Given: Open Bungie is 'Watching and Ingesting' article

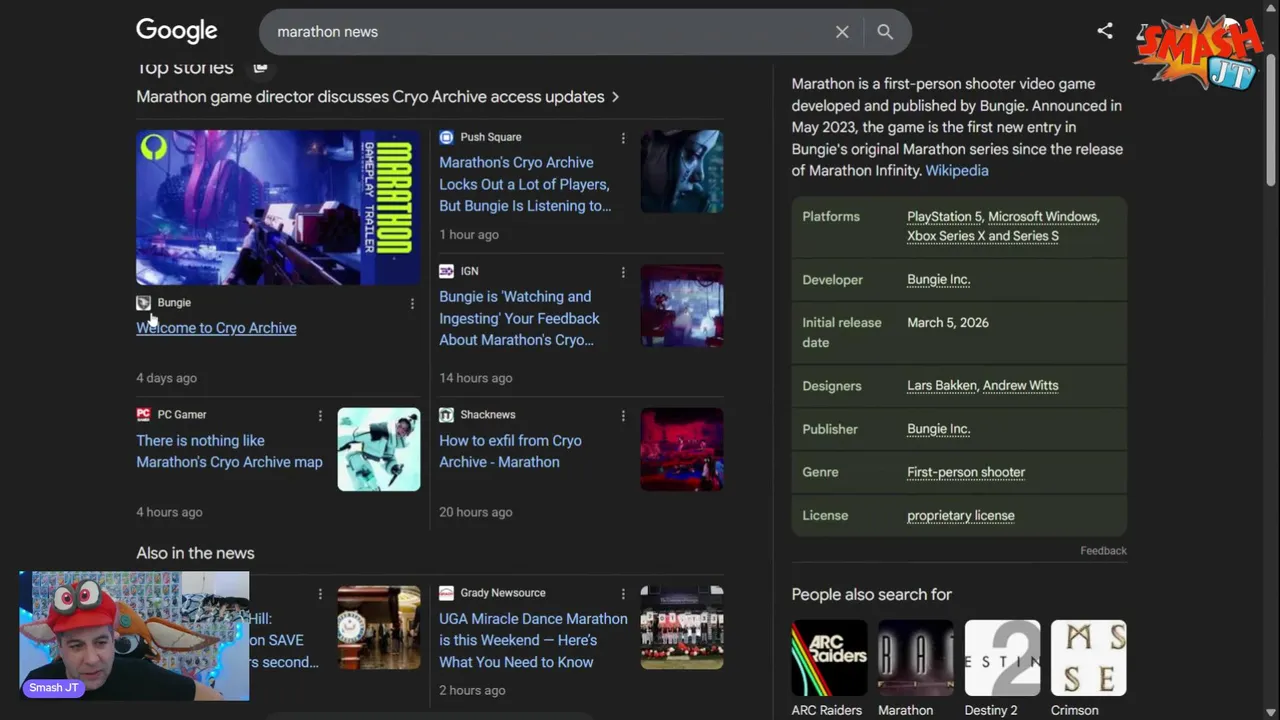Looking at the screenshot, I should (x=519, y=318).
